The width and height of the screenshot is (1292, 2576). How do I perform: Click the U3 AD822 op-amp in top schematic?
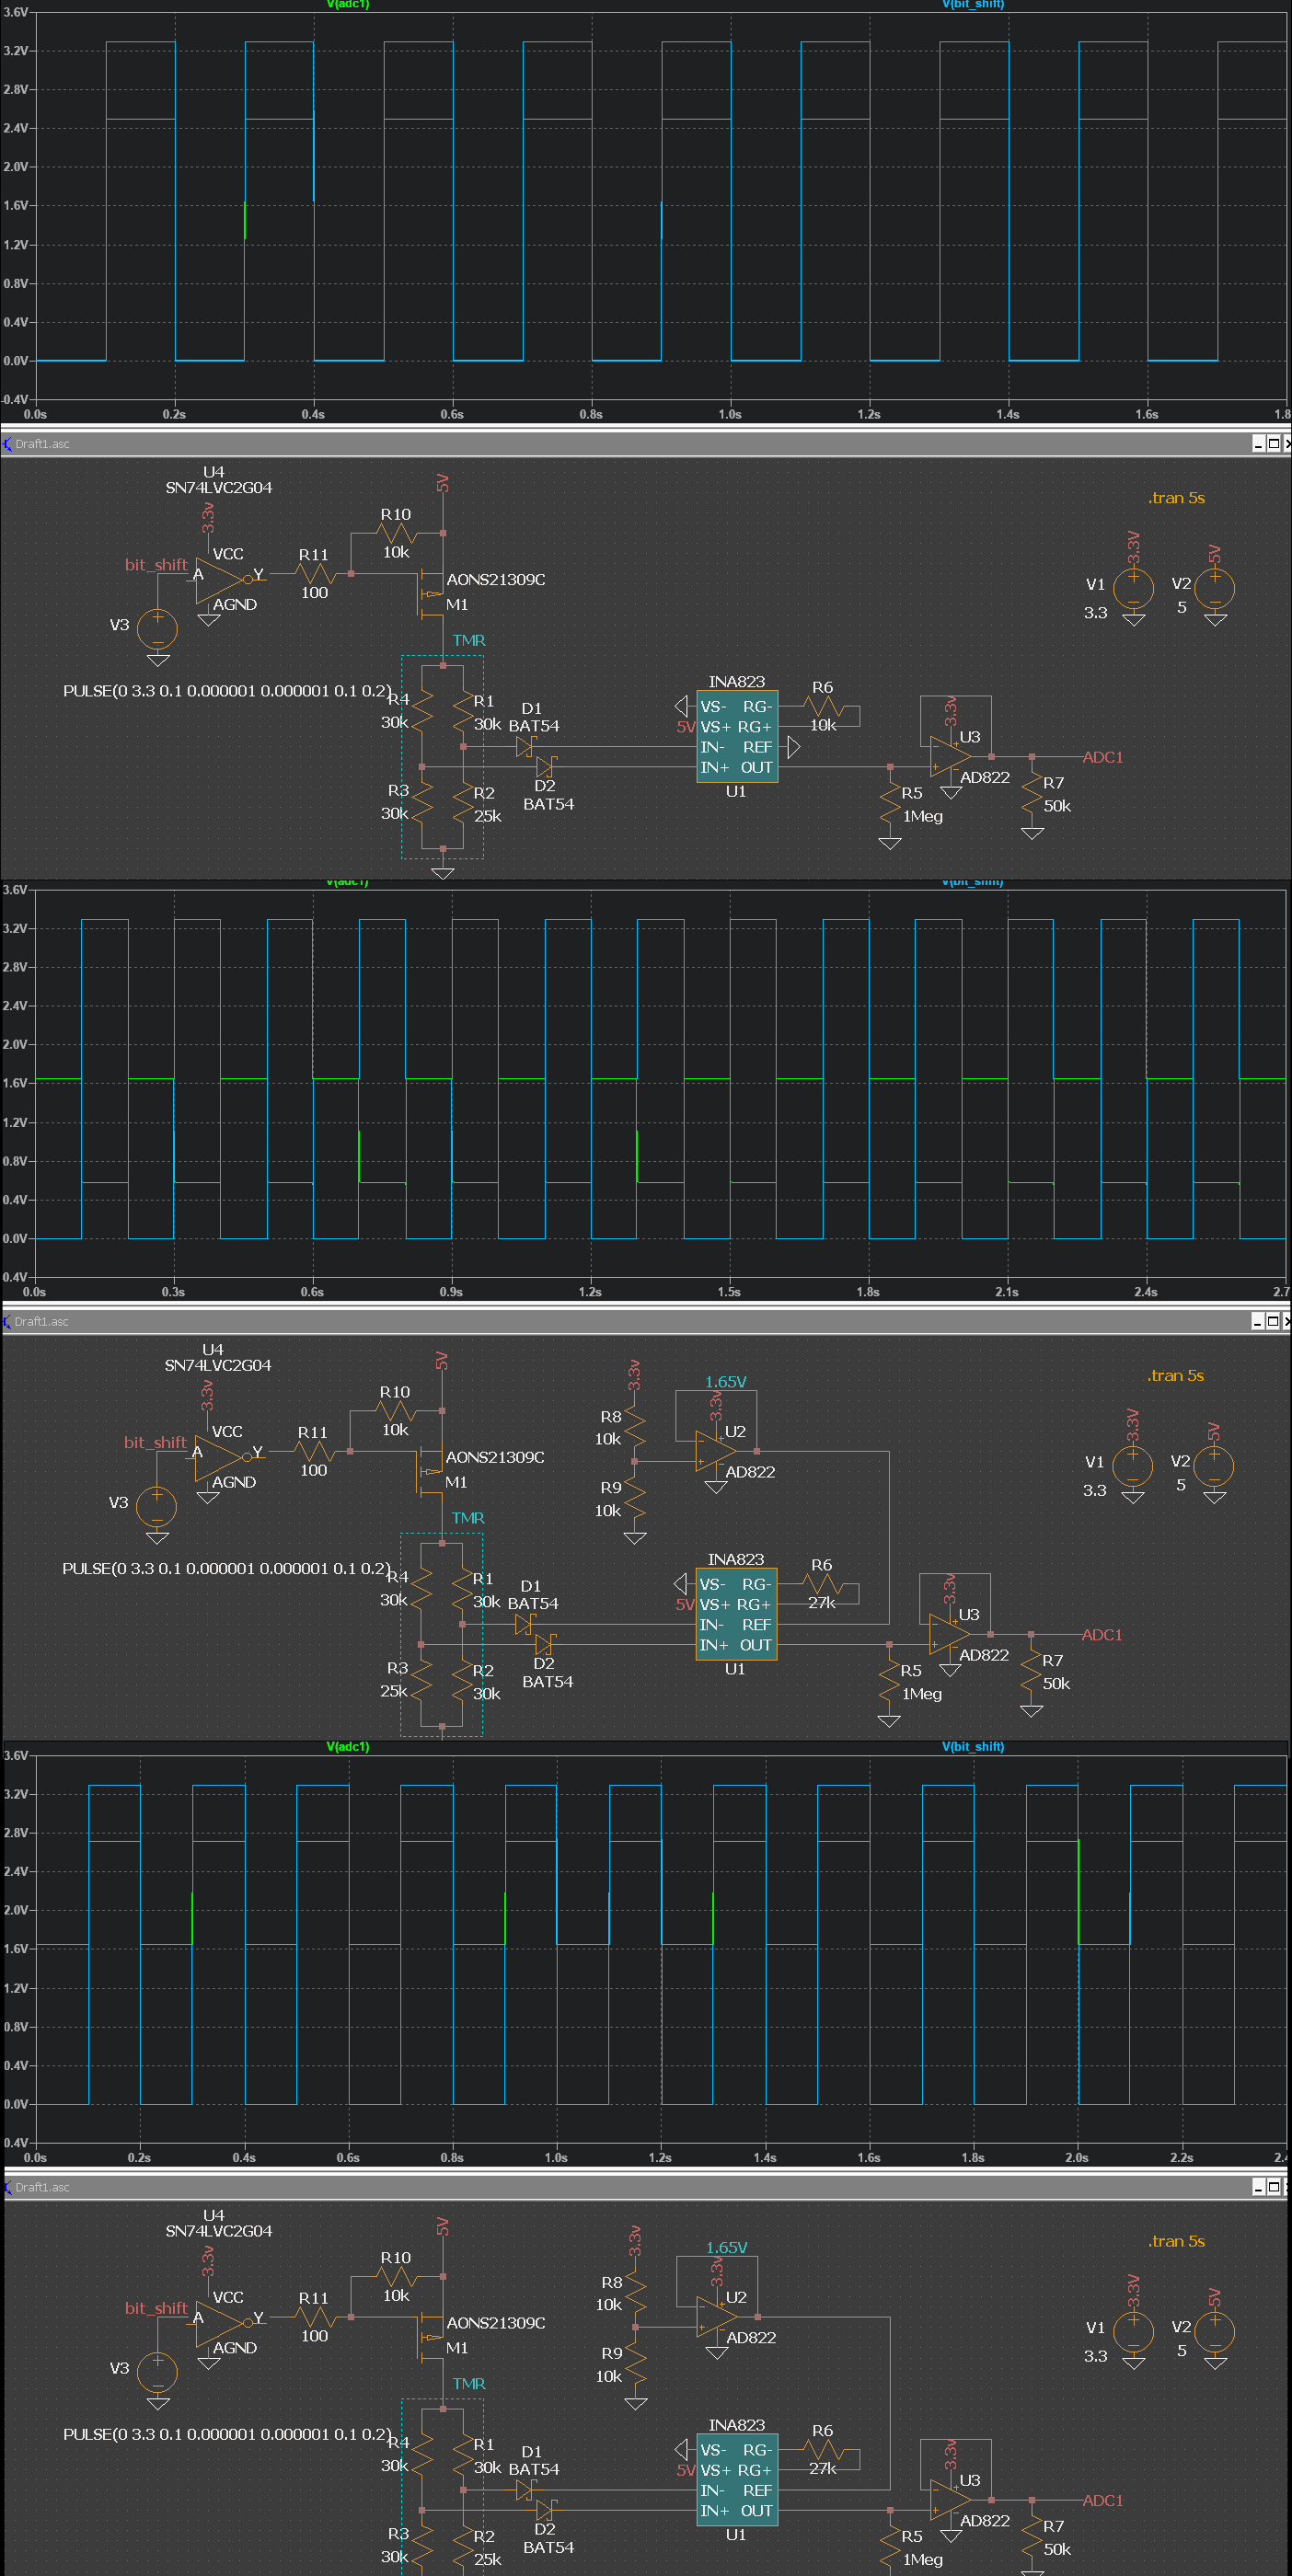pos(949,756)
